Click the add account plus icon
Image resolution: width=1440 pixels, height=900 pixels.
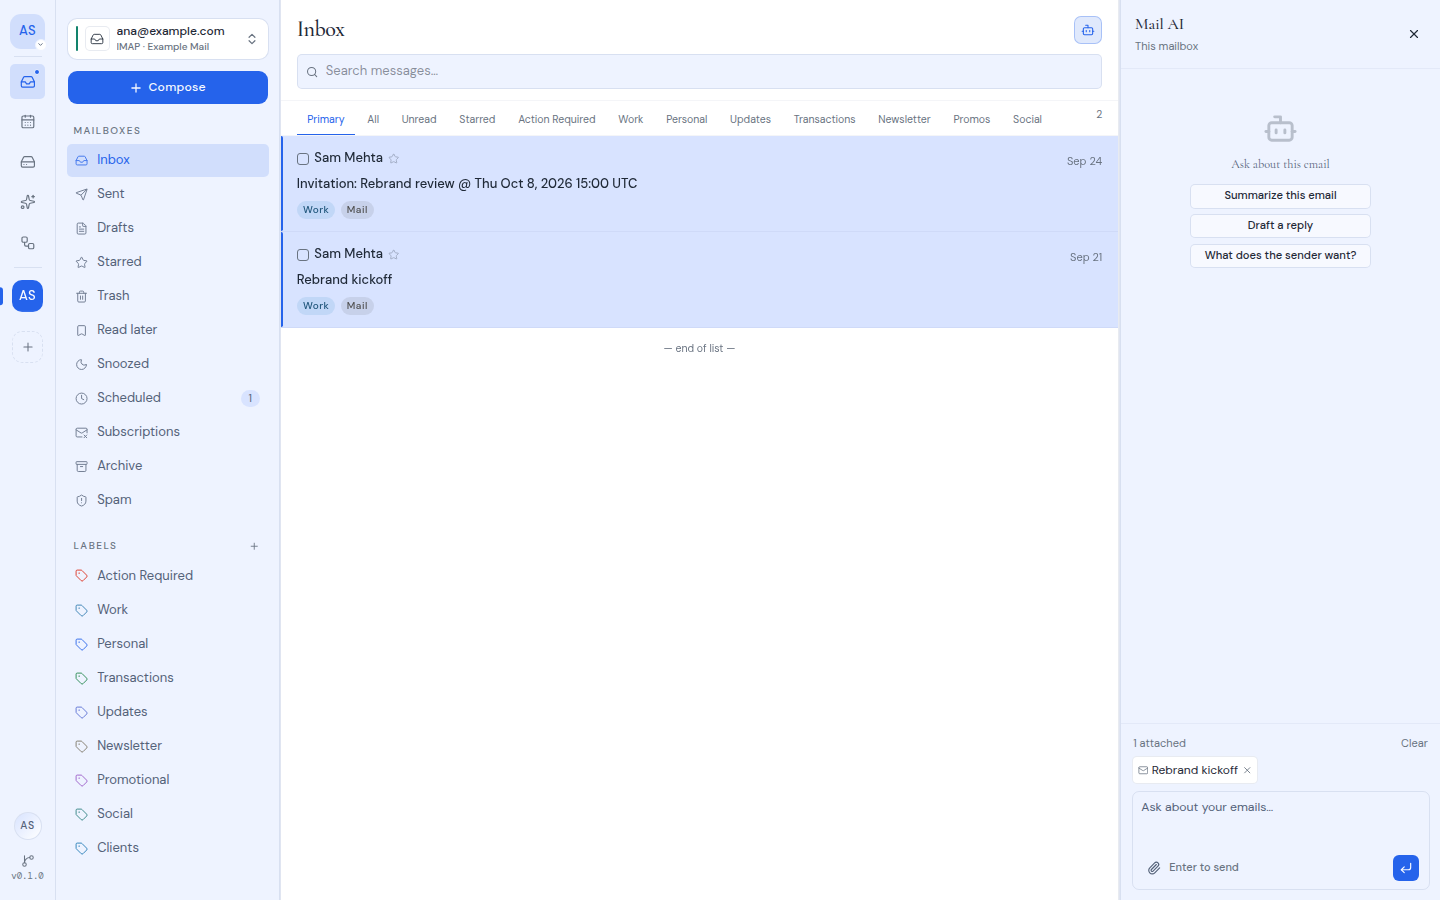coord(28,347)
